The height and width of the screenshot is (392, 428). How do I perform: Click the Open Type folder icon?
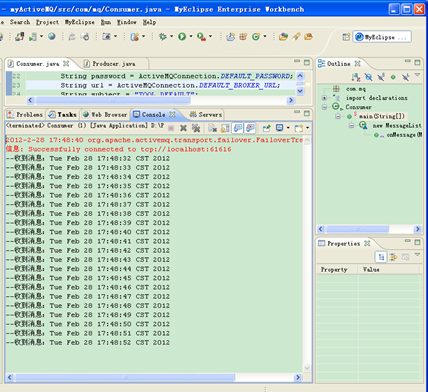point(283,37)
